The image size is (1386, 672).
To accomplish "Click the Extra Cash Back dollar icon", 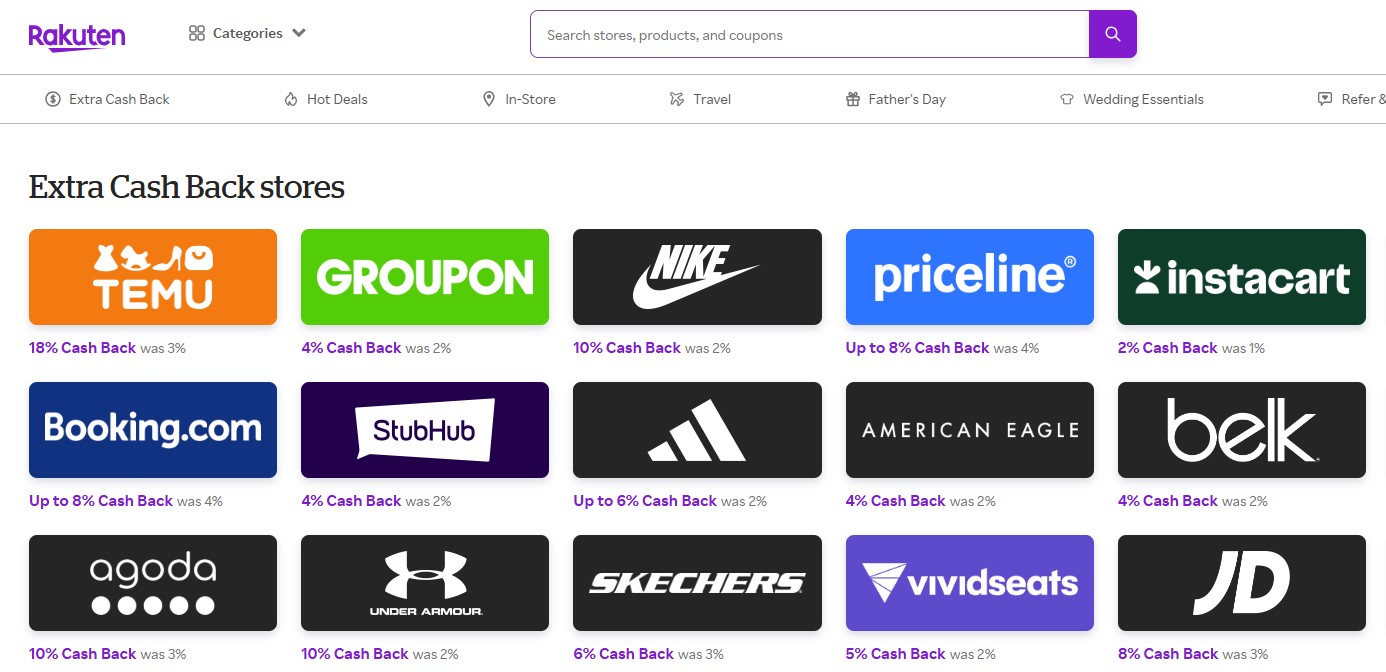I will coord(53,99).
